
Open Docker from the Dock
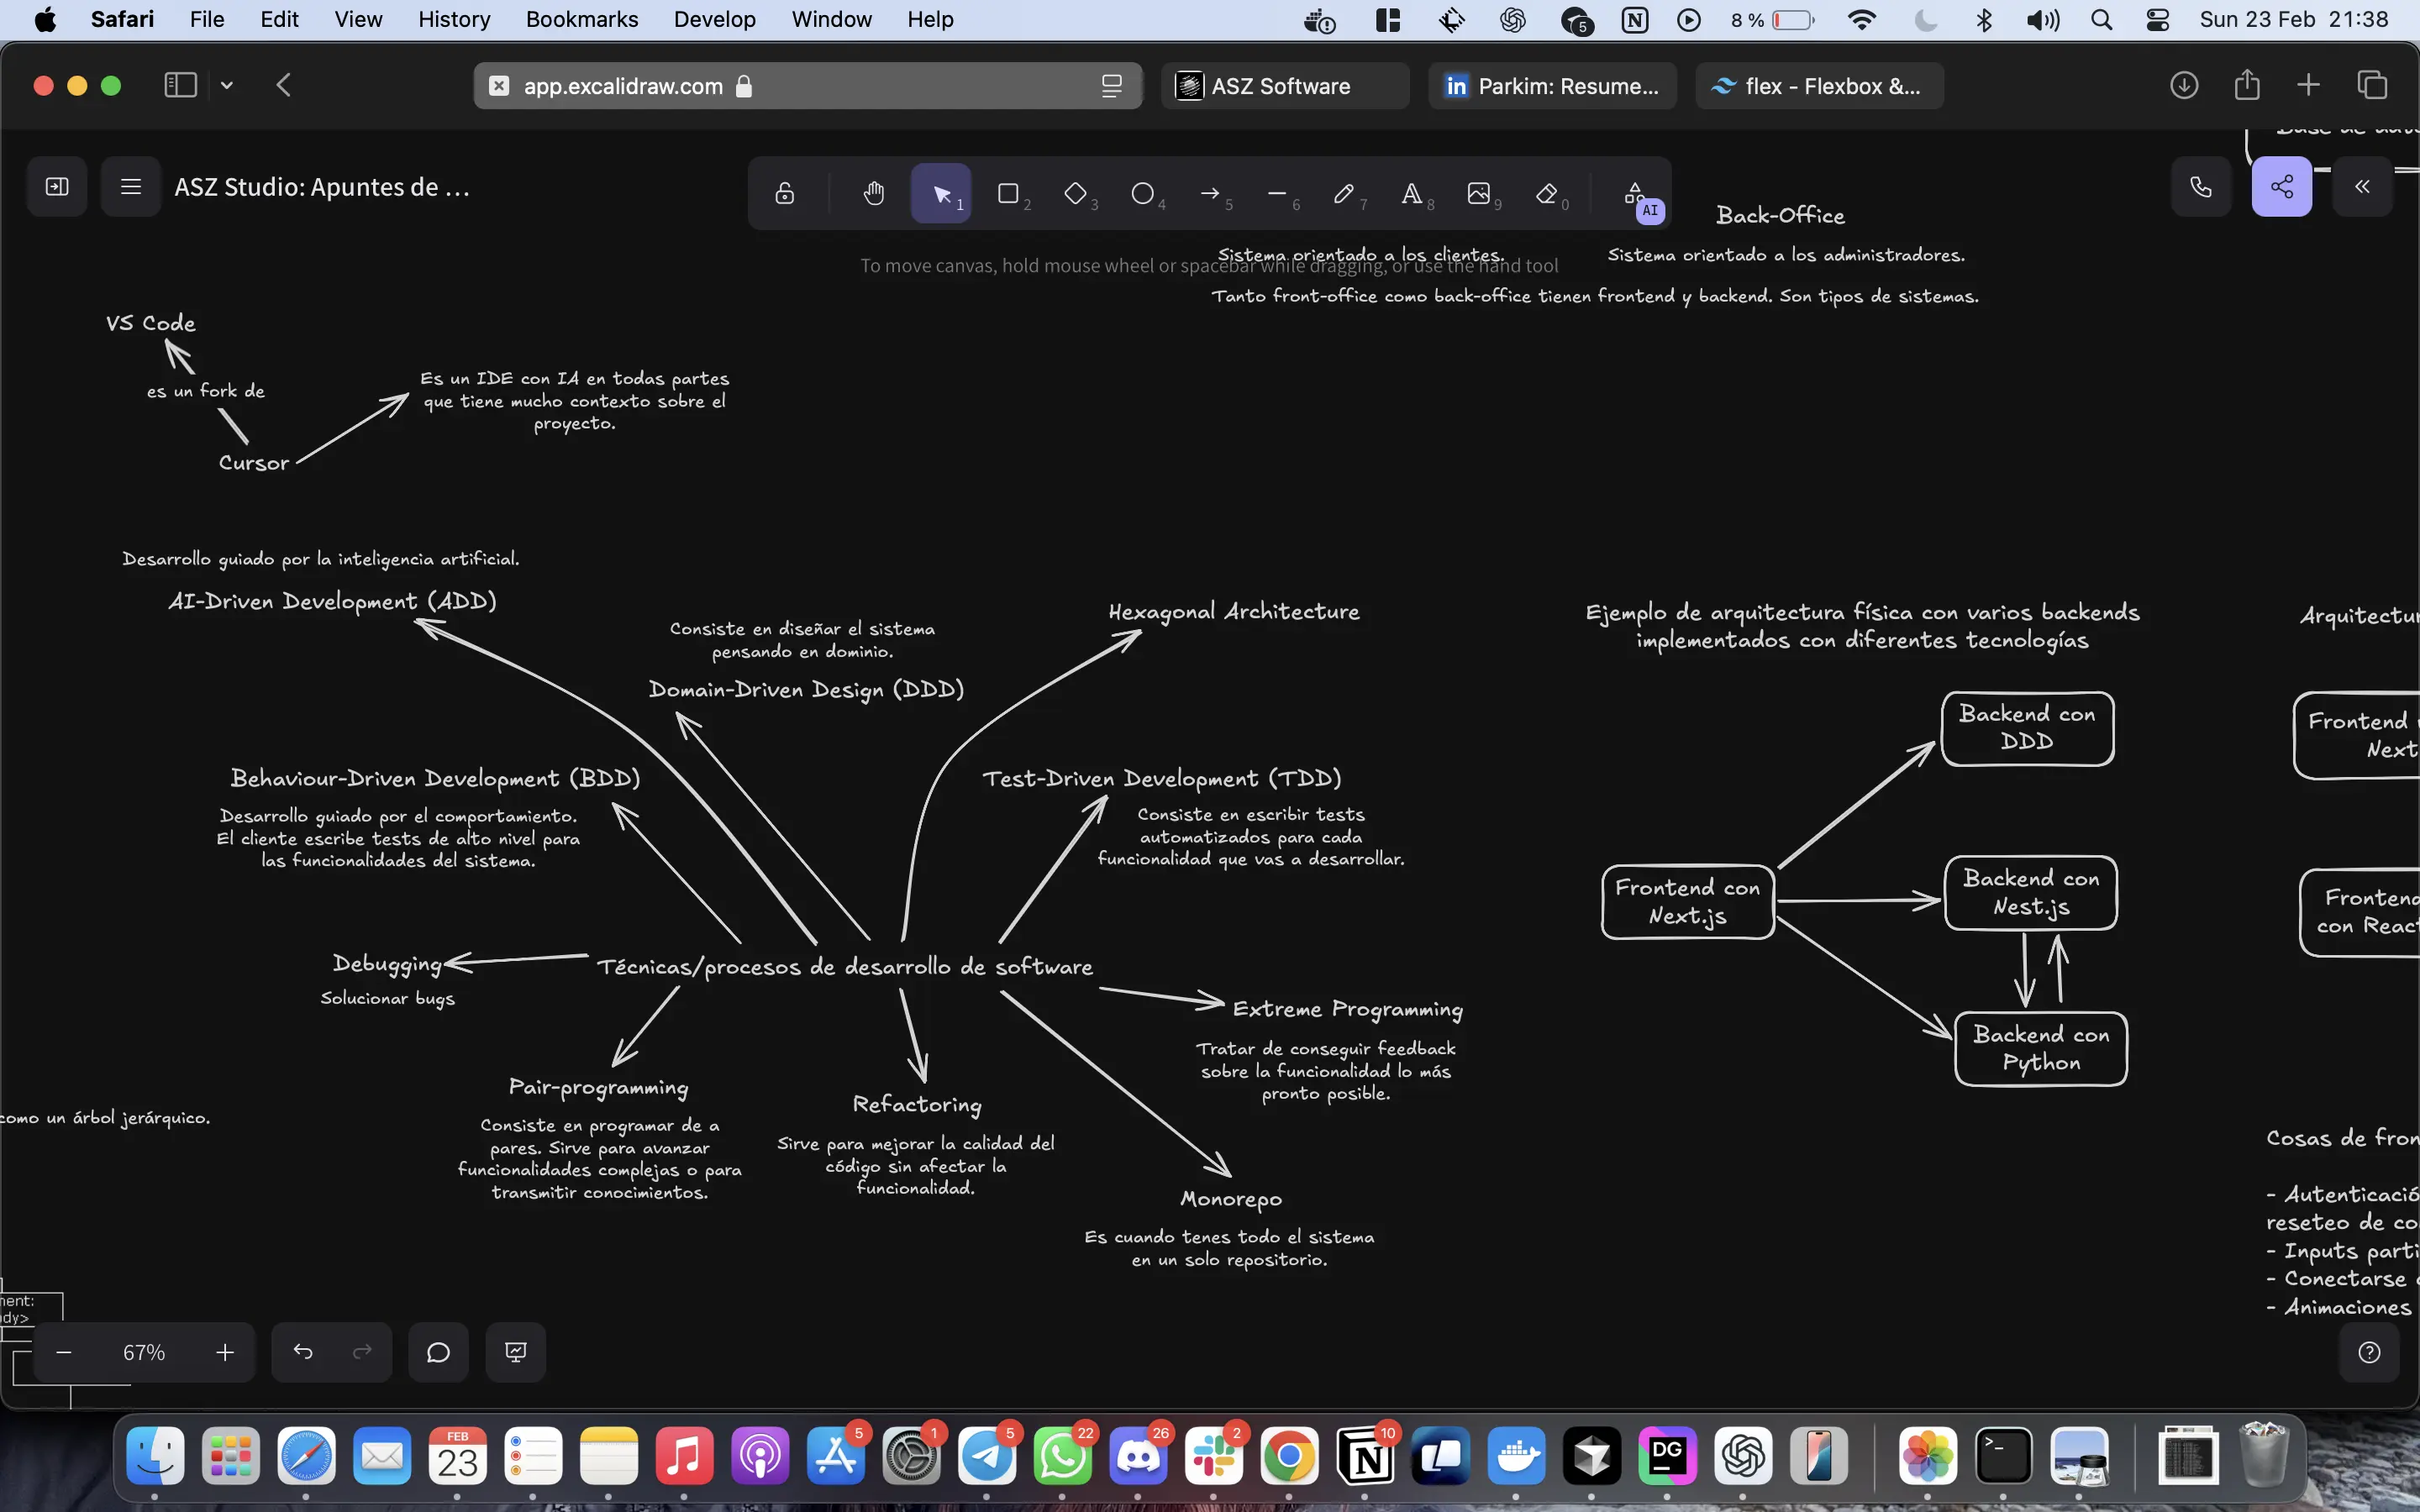pos(1516,1456)
